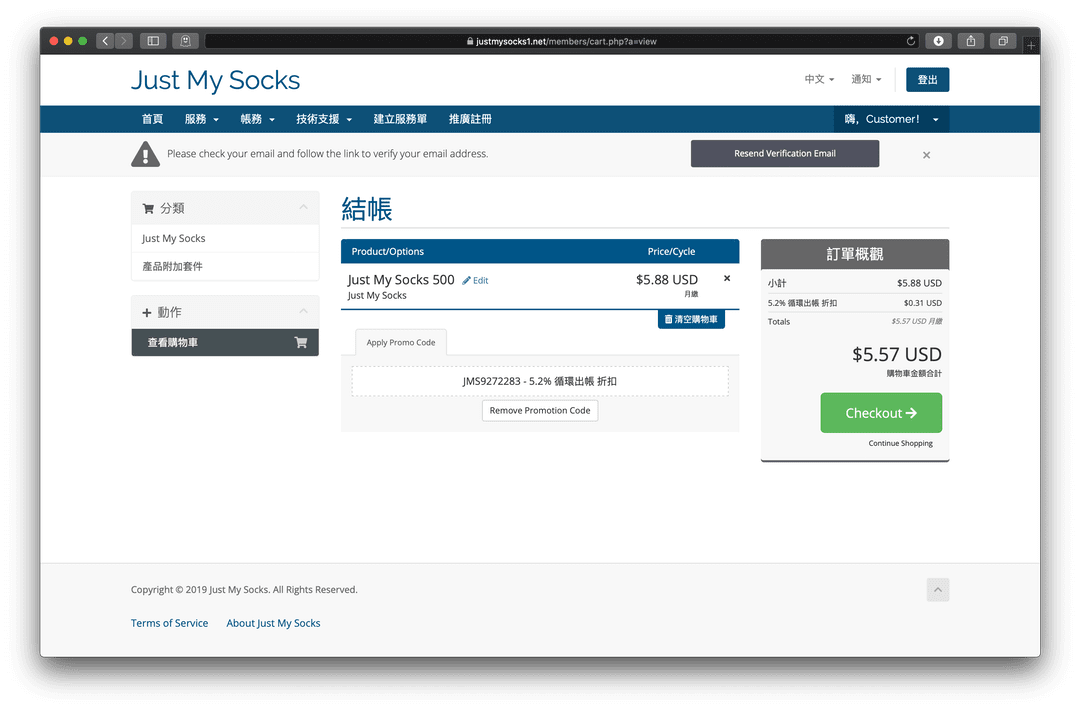Open 建立服務單 in the navigation bar
Image resolution: width=1080 pixels, height=710 pixels.
tap(400, 119)
